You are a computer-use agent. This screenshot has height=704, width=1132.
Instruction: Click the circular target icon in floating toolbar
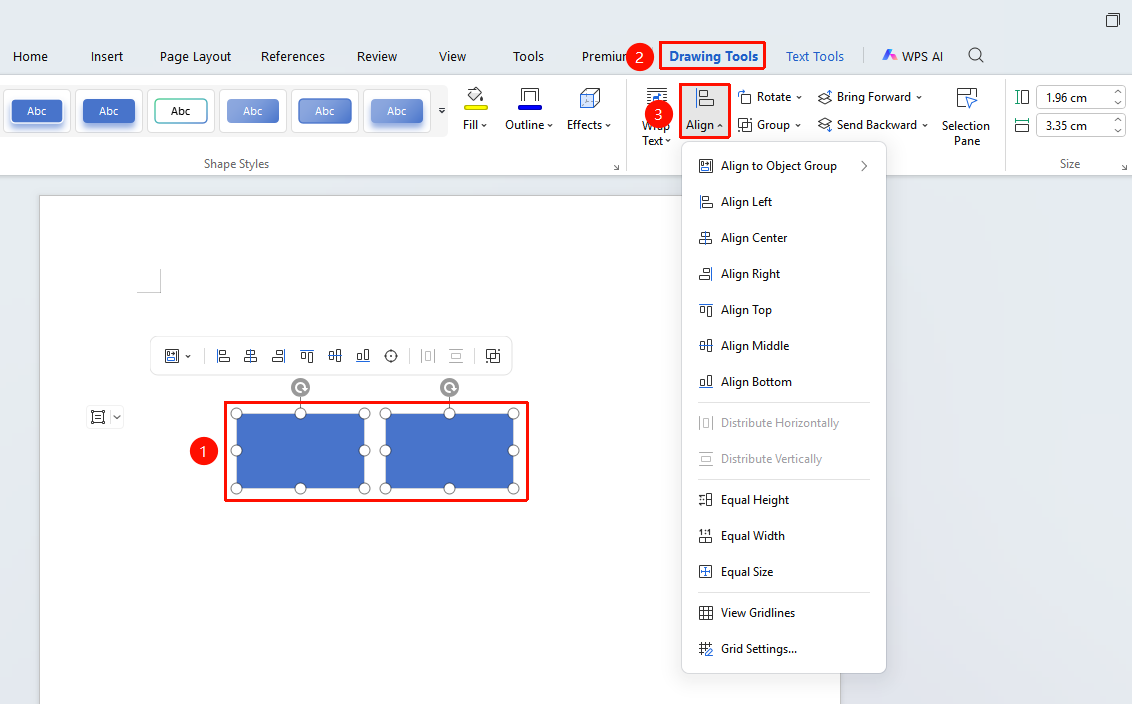pyautogui.click(x=391, y=356)
